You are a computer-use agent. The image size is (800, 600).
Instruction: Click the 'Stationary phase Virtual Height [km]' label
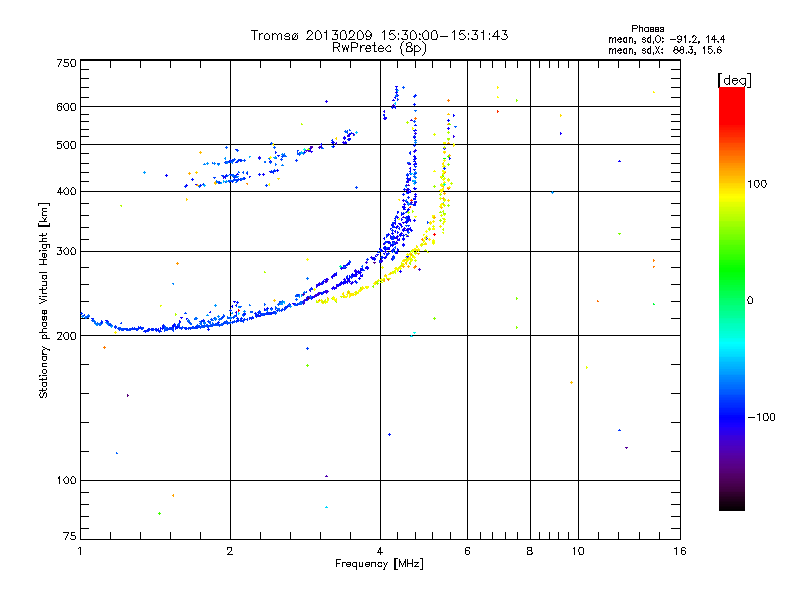44,301
